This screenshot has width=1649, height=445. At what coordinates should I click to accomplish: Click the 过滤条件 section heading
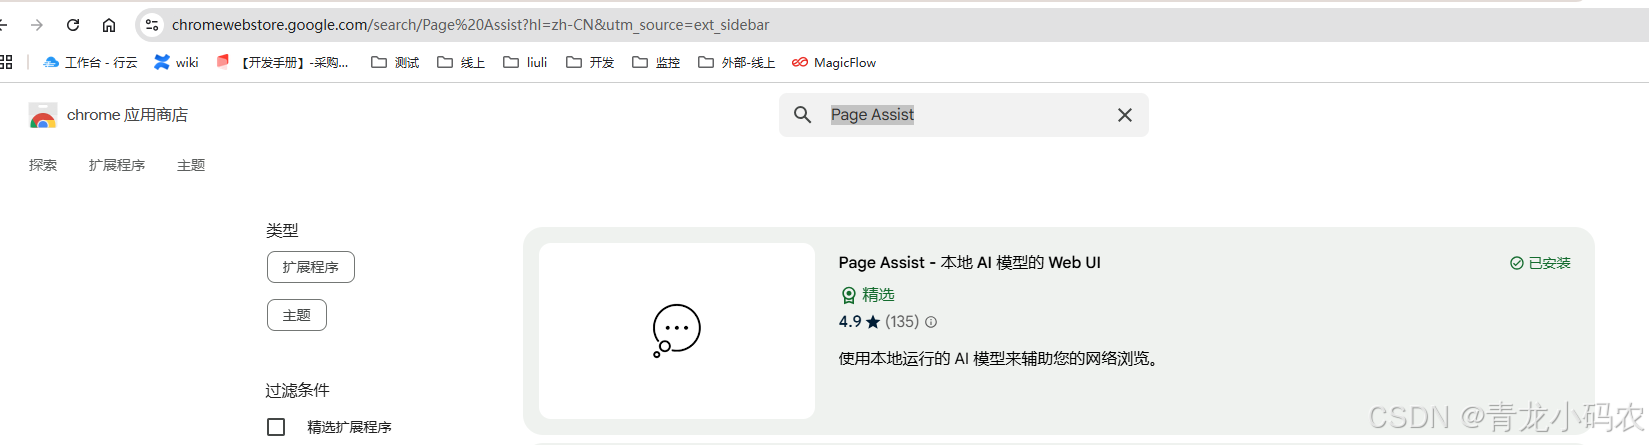(x=298, y=390)
